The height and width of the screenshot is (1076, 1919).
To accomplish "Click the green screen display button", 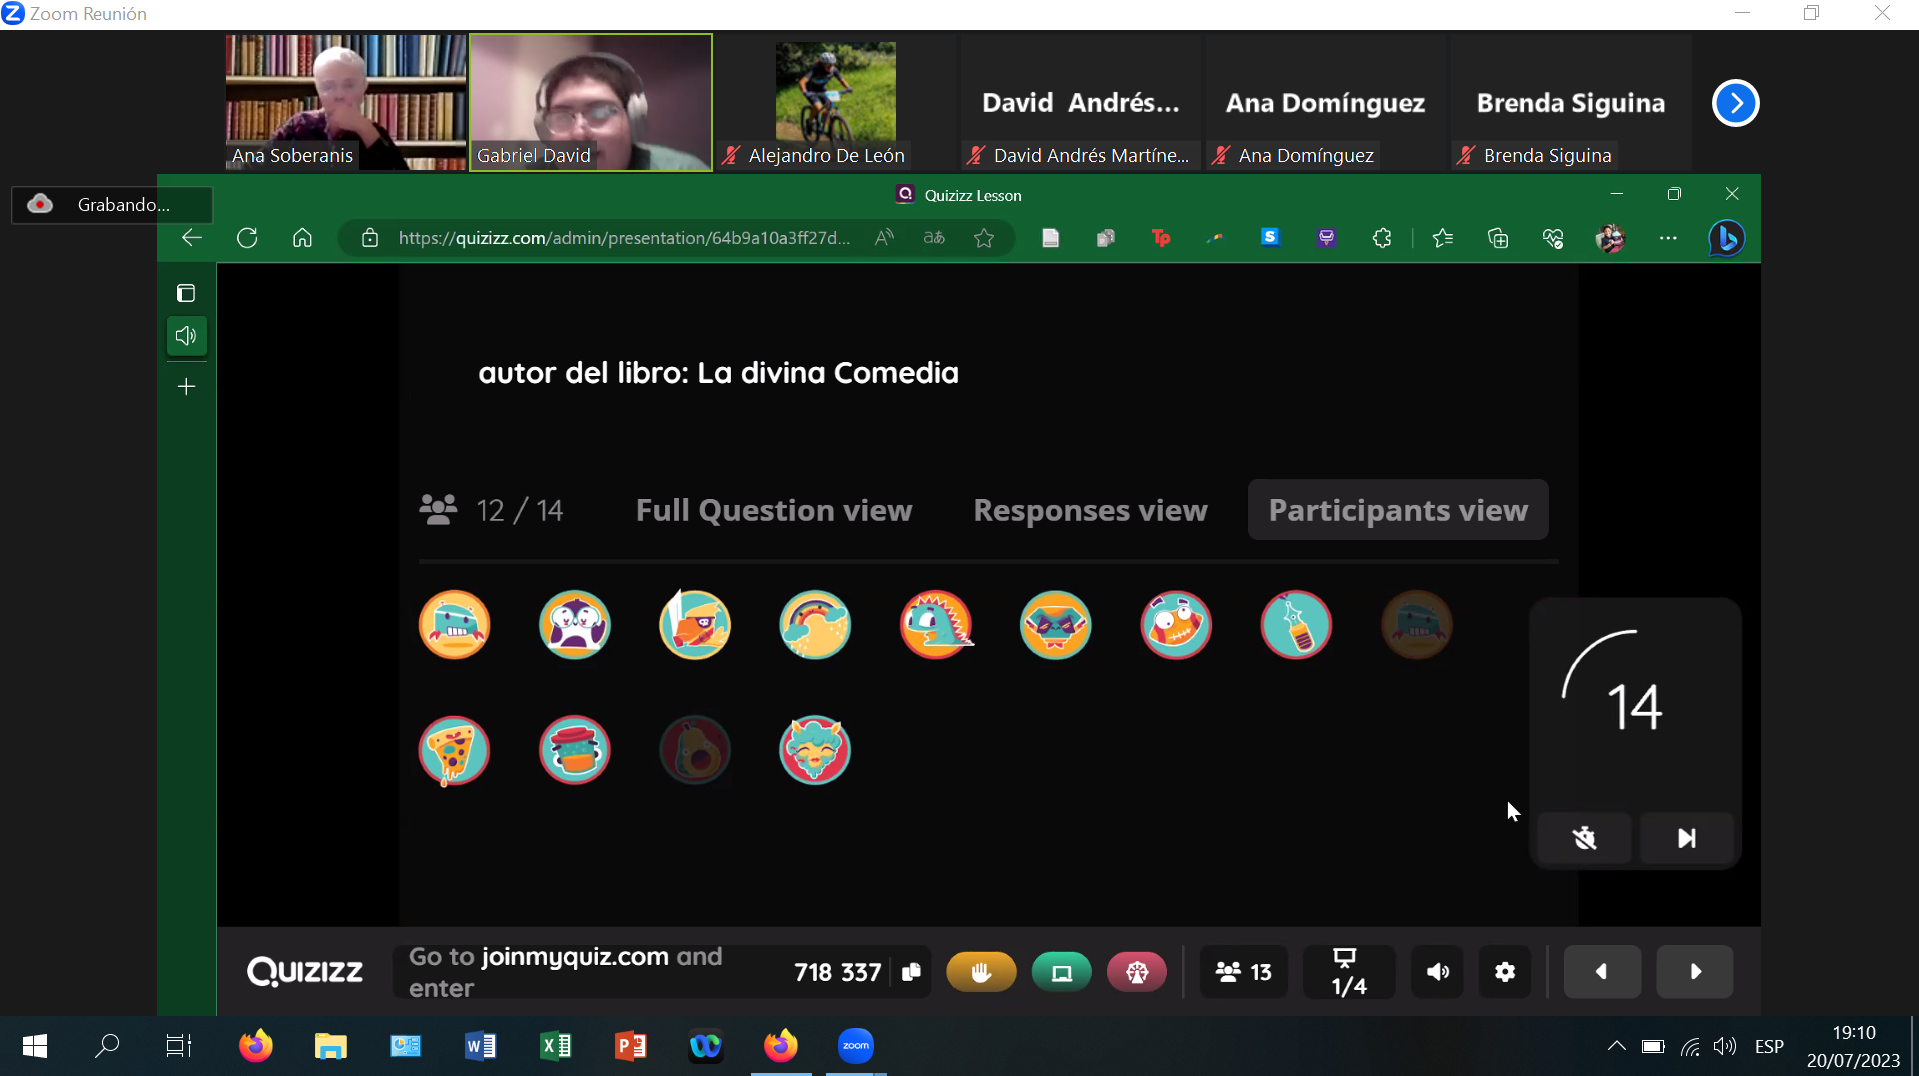I will click(1061, 972).
